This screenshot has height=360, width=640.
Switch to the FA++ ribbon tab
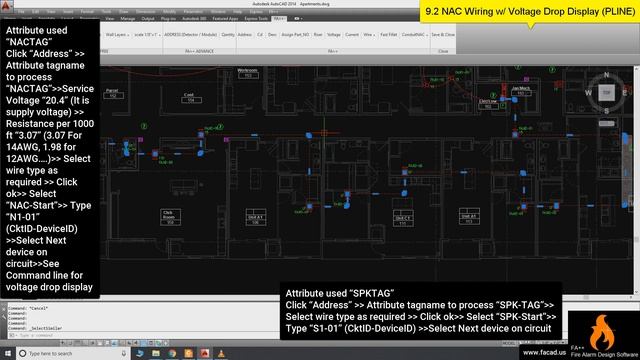click(279, 19)
